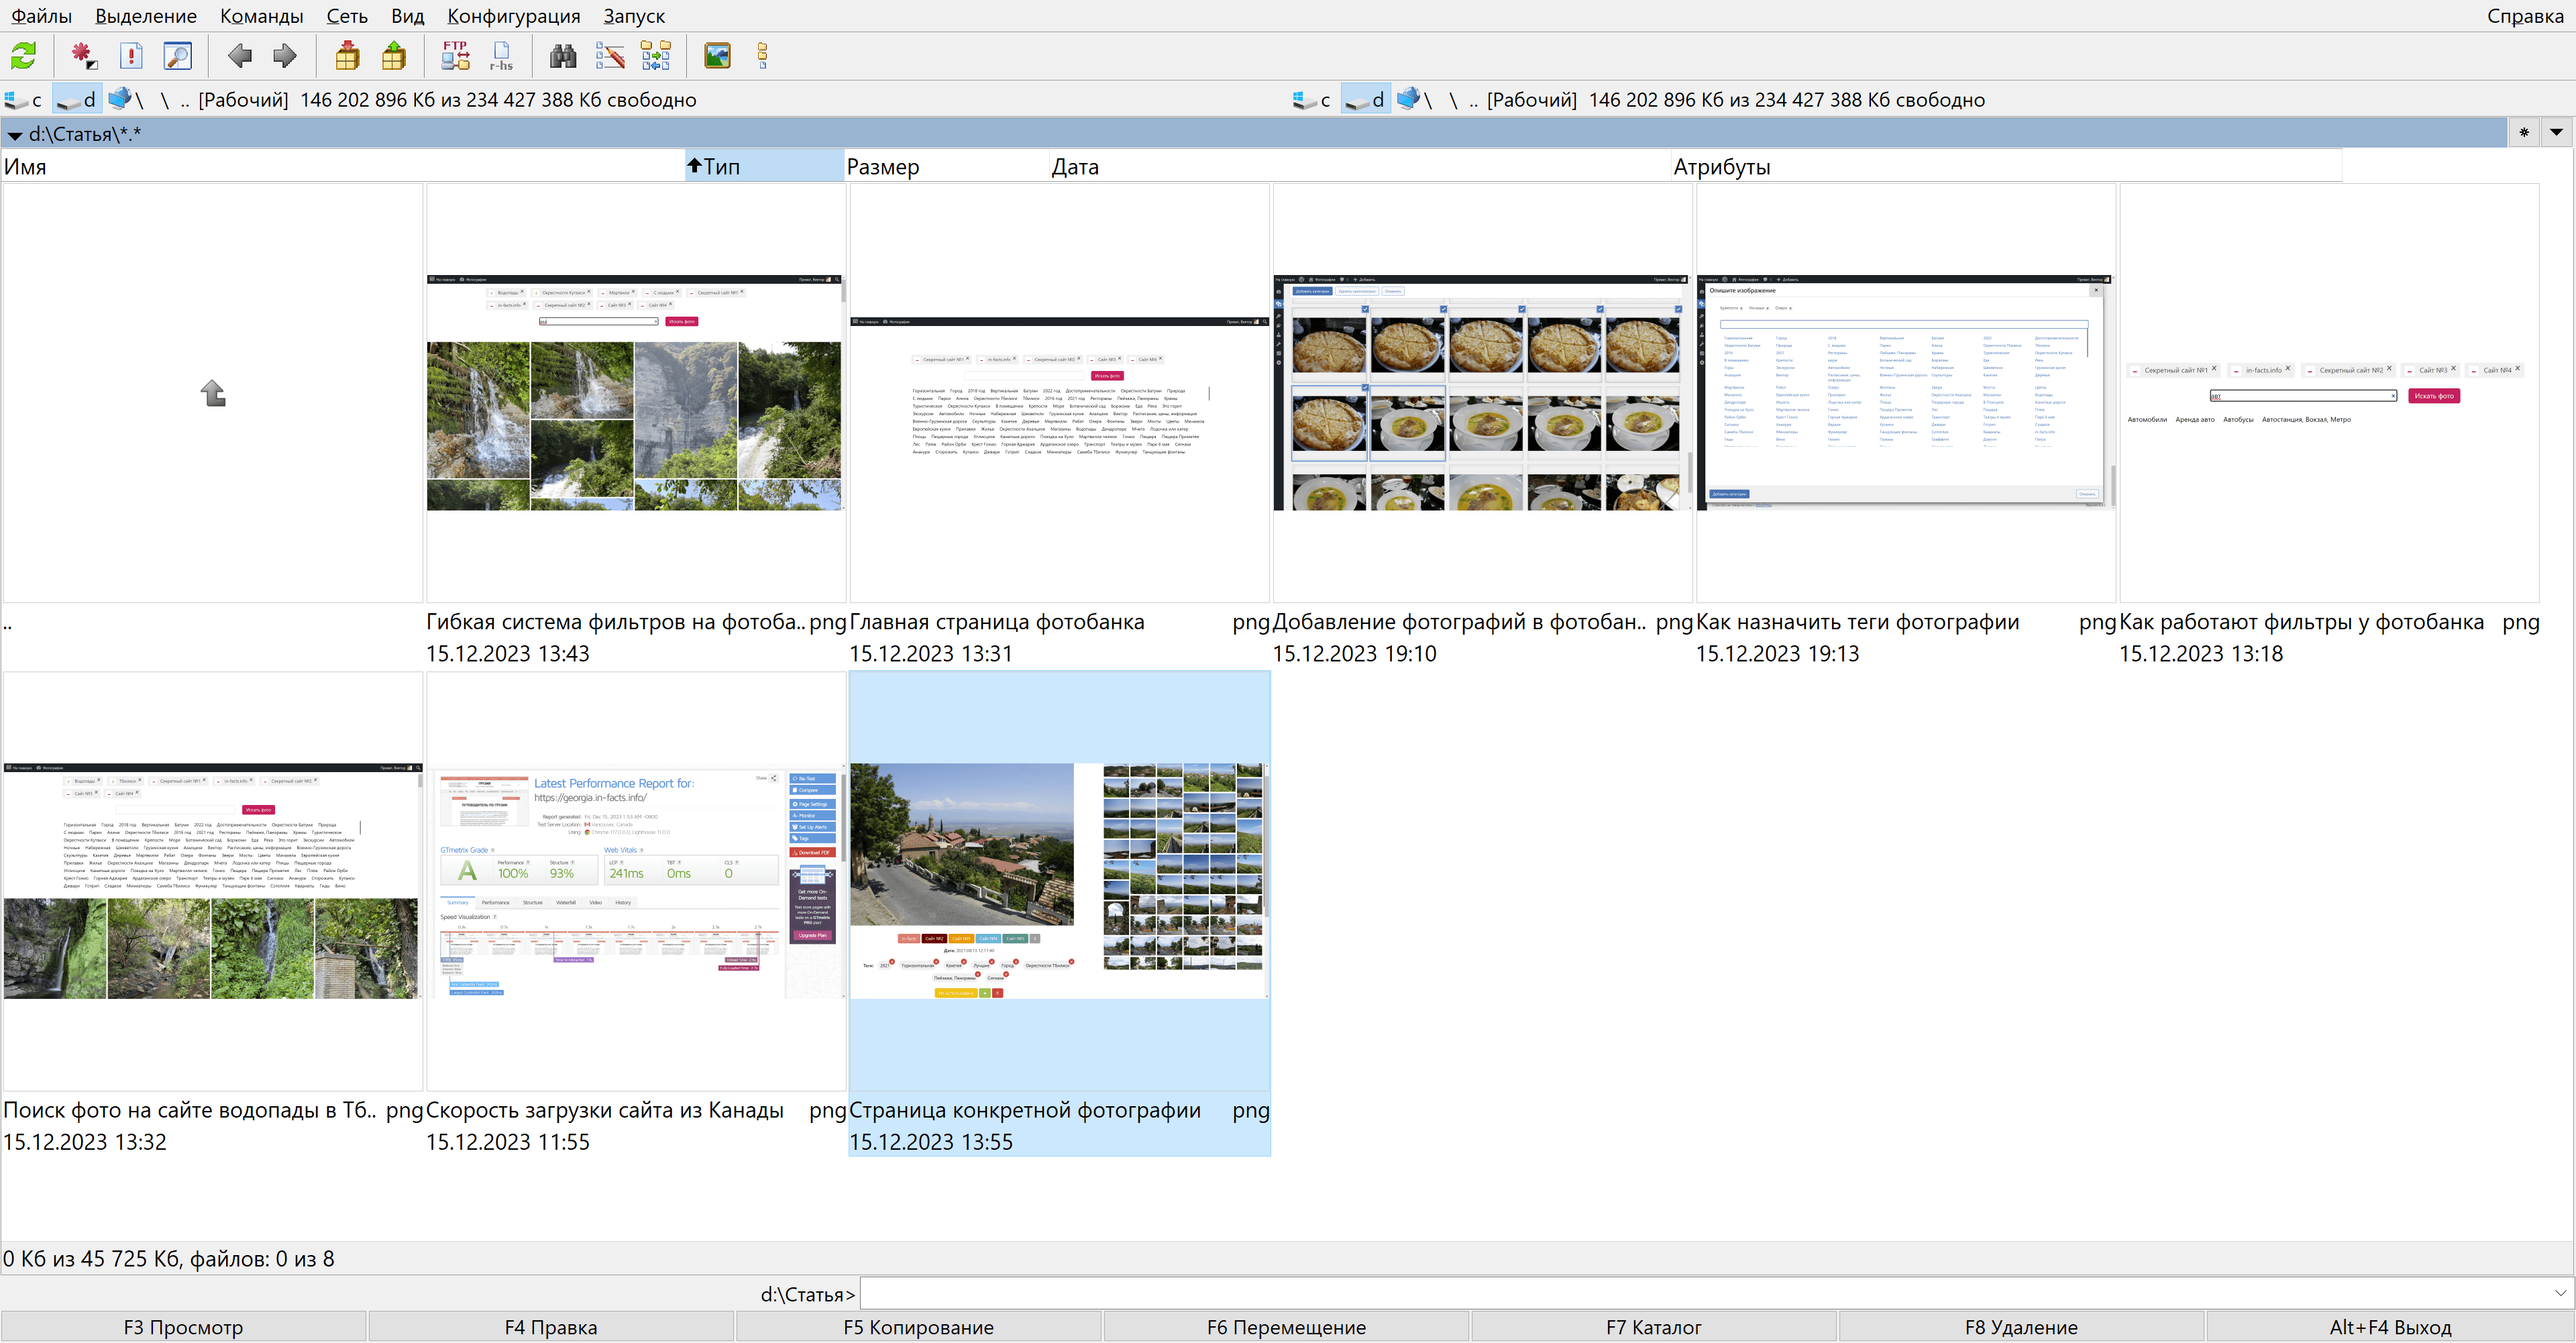Select the Скорость загрузки сайта из Канады thumbnail
2576x1343 pixels.
click(x=635, y=881)
